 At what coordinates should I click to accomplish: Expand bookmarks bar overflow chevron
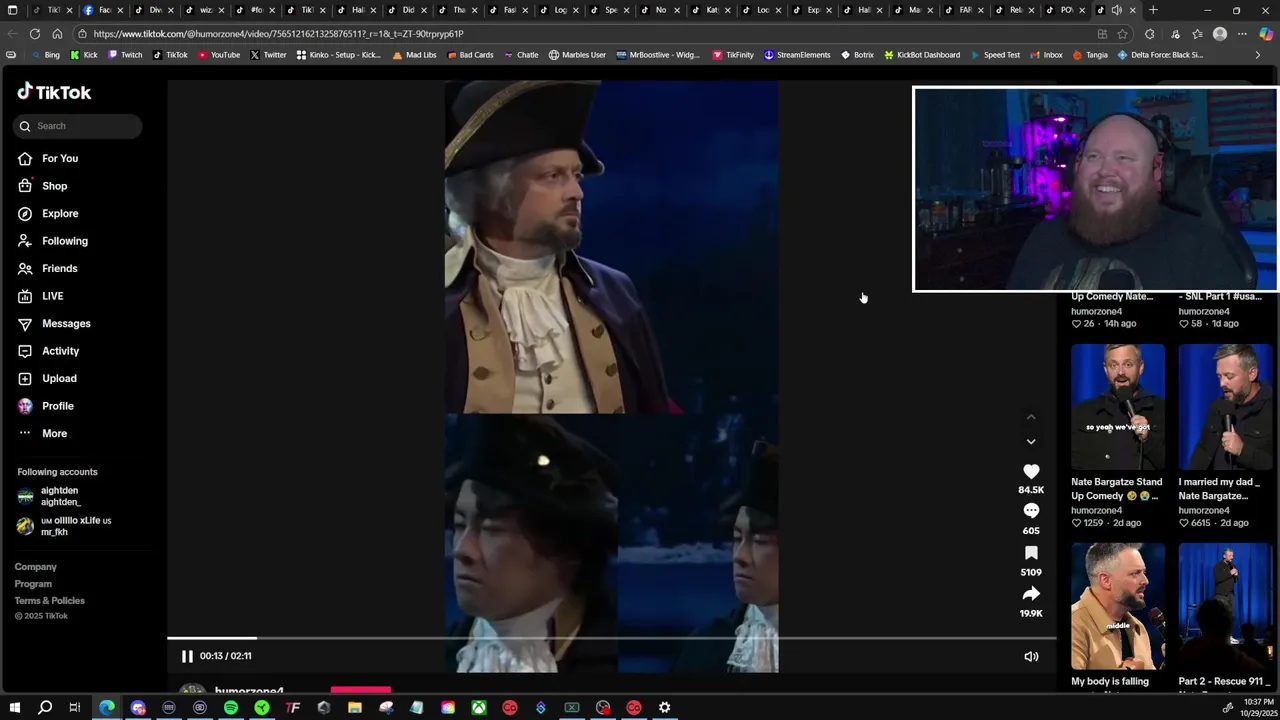point(1258,55)
